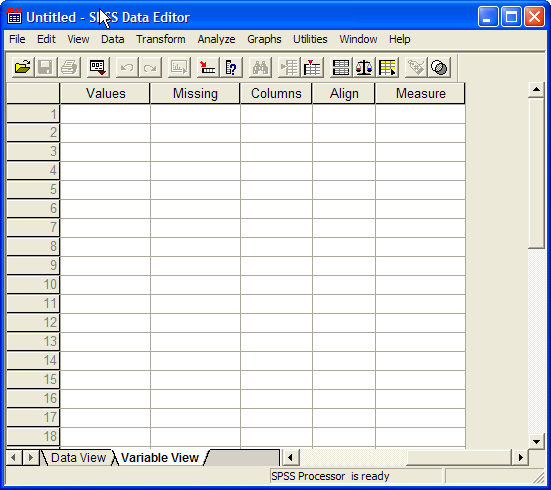Screen dimensions: 551x490
Task: Click the Go to Case icon
Action: point(208,67)
